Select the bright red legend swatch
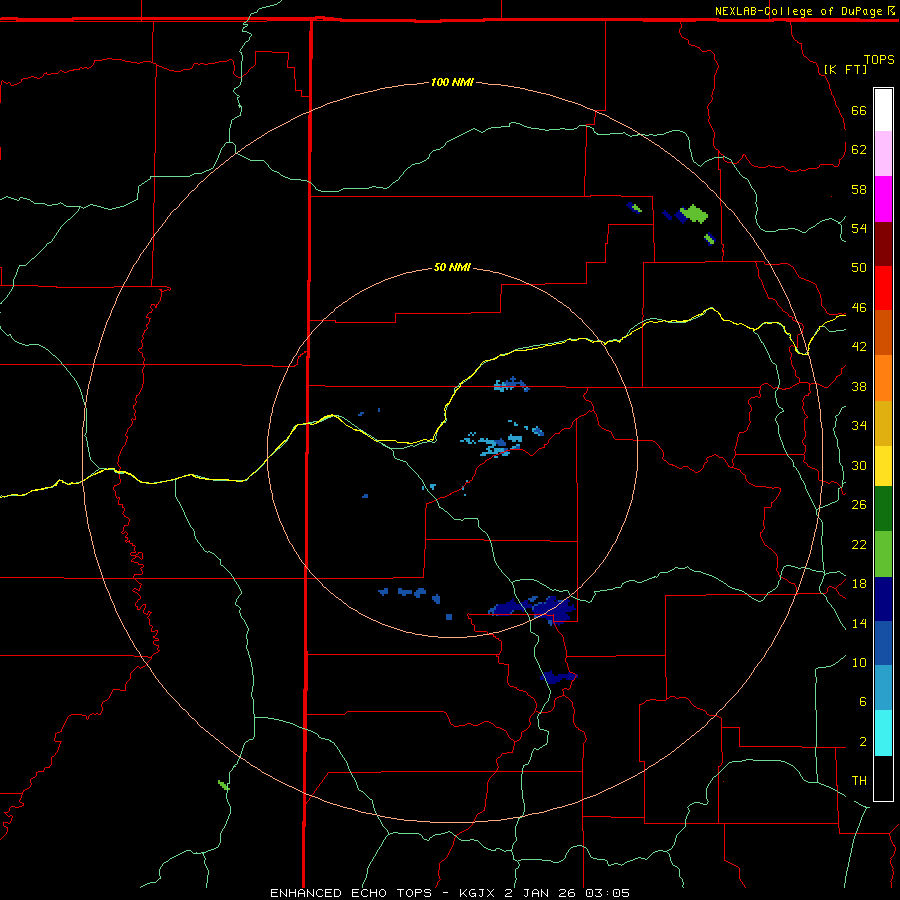The image size is (900, 900). tap(883, 288)
